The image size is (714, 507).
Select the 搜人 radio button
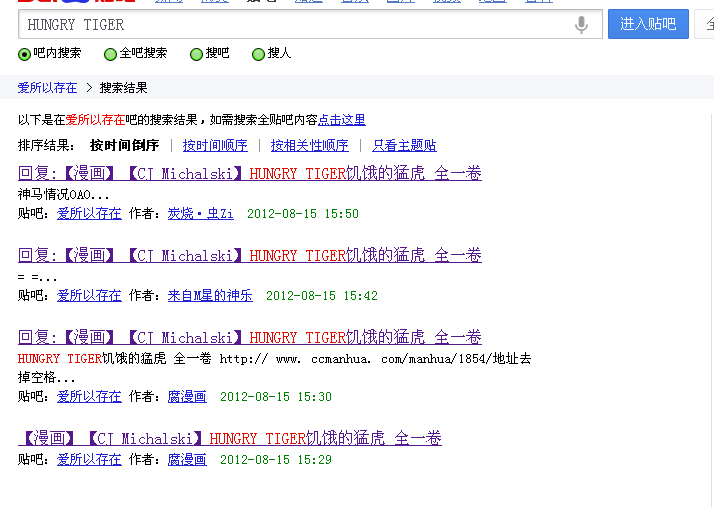[258, 54]
